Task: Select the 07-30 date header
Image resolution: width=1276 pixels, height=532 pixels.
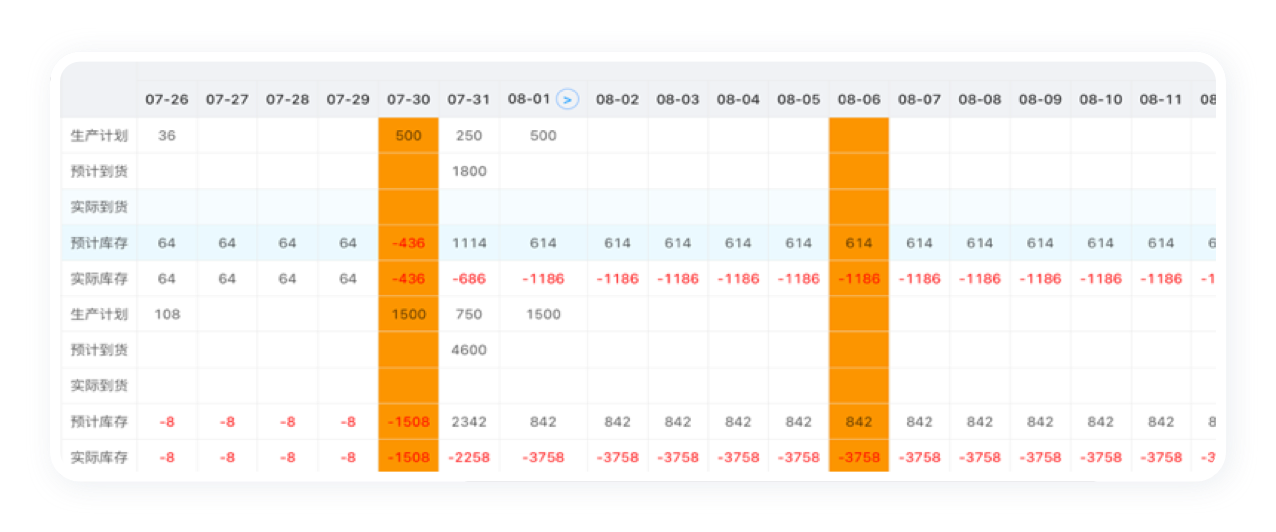Action: [x=408, y=99]
